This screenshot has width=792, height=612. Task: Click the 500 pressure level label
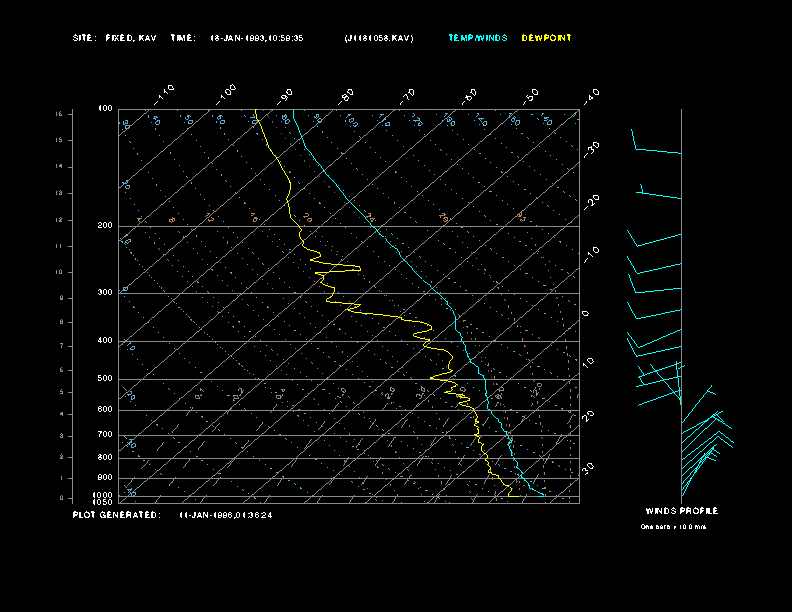coord(105,379)
